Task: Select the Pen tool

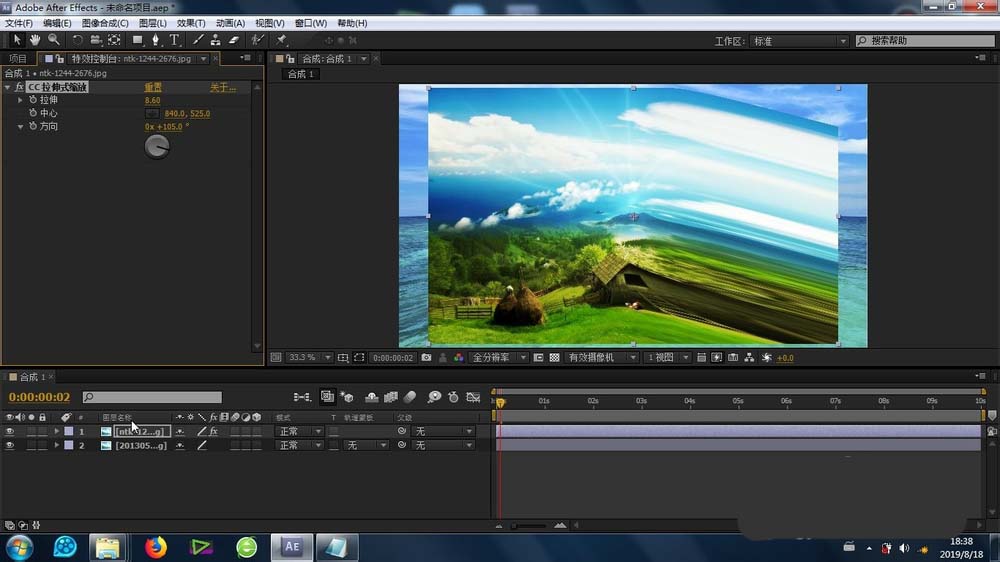Action: tap(155, 40)
